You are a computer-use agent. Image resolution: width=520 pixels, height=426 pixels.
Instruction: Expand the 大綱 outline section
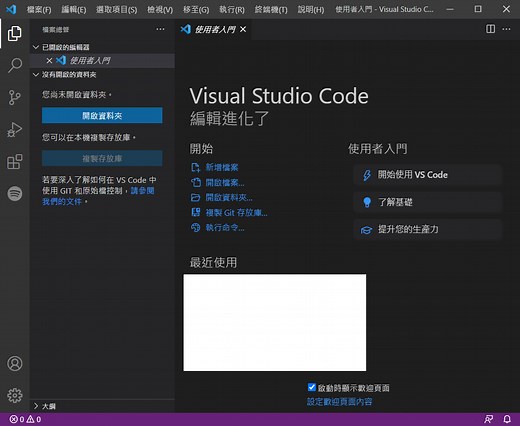coord(36,406)
